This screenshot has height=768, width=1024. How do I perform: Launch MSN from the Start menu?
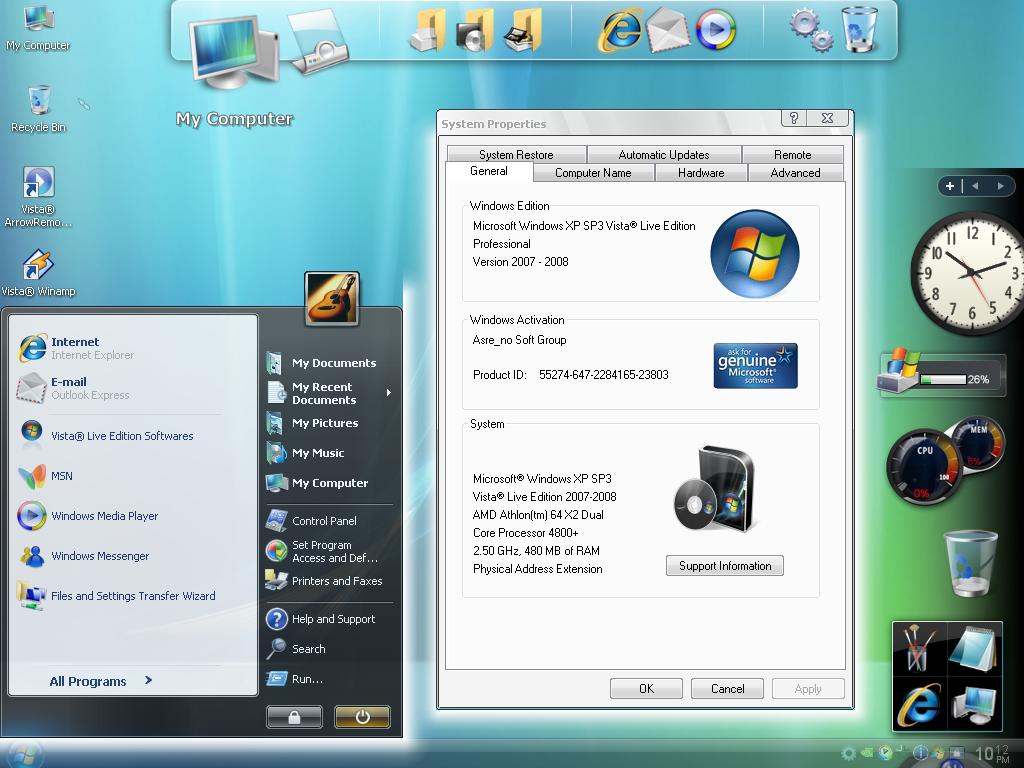point(46,476)
